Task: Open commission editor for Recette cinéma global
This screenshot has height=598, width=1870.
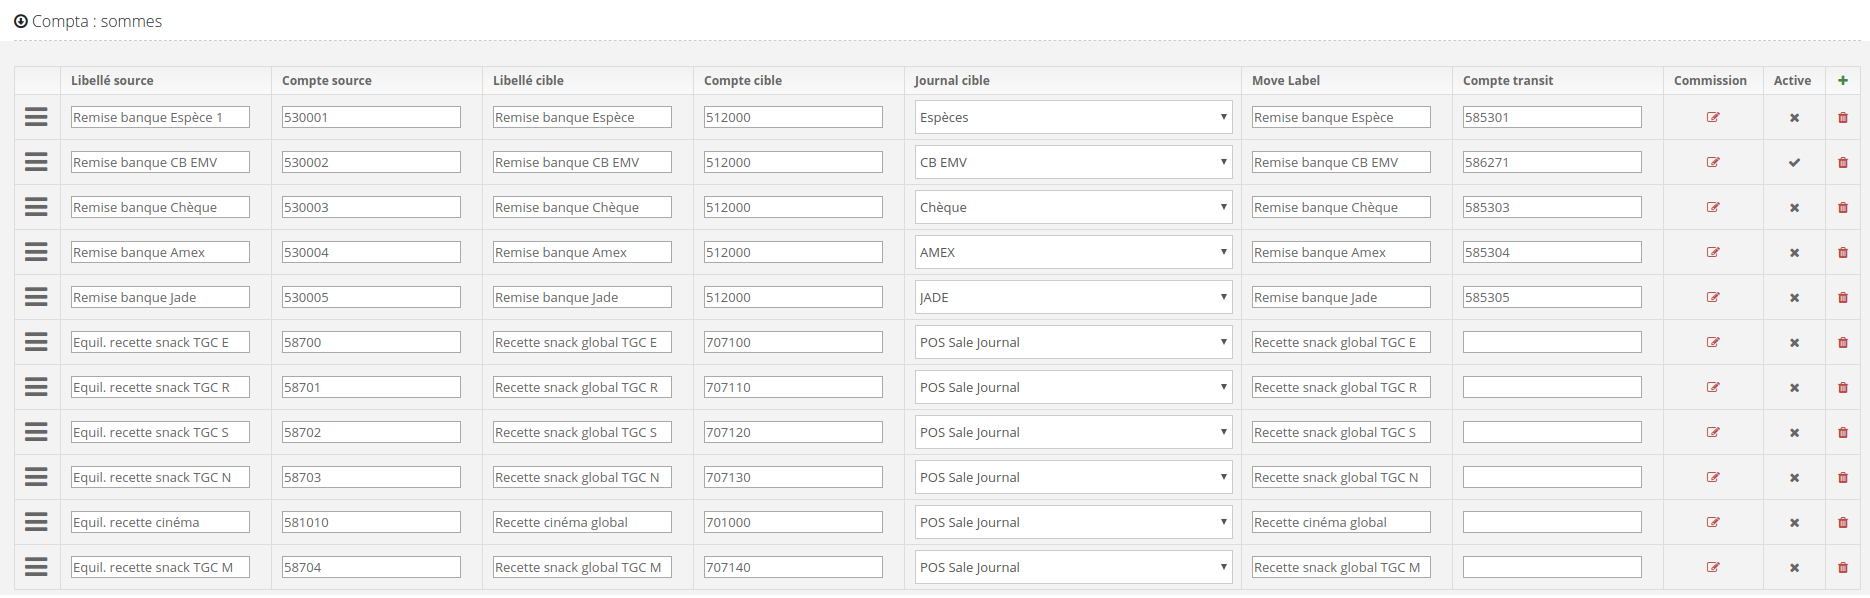Action: point(1713,522)
